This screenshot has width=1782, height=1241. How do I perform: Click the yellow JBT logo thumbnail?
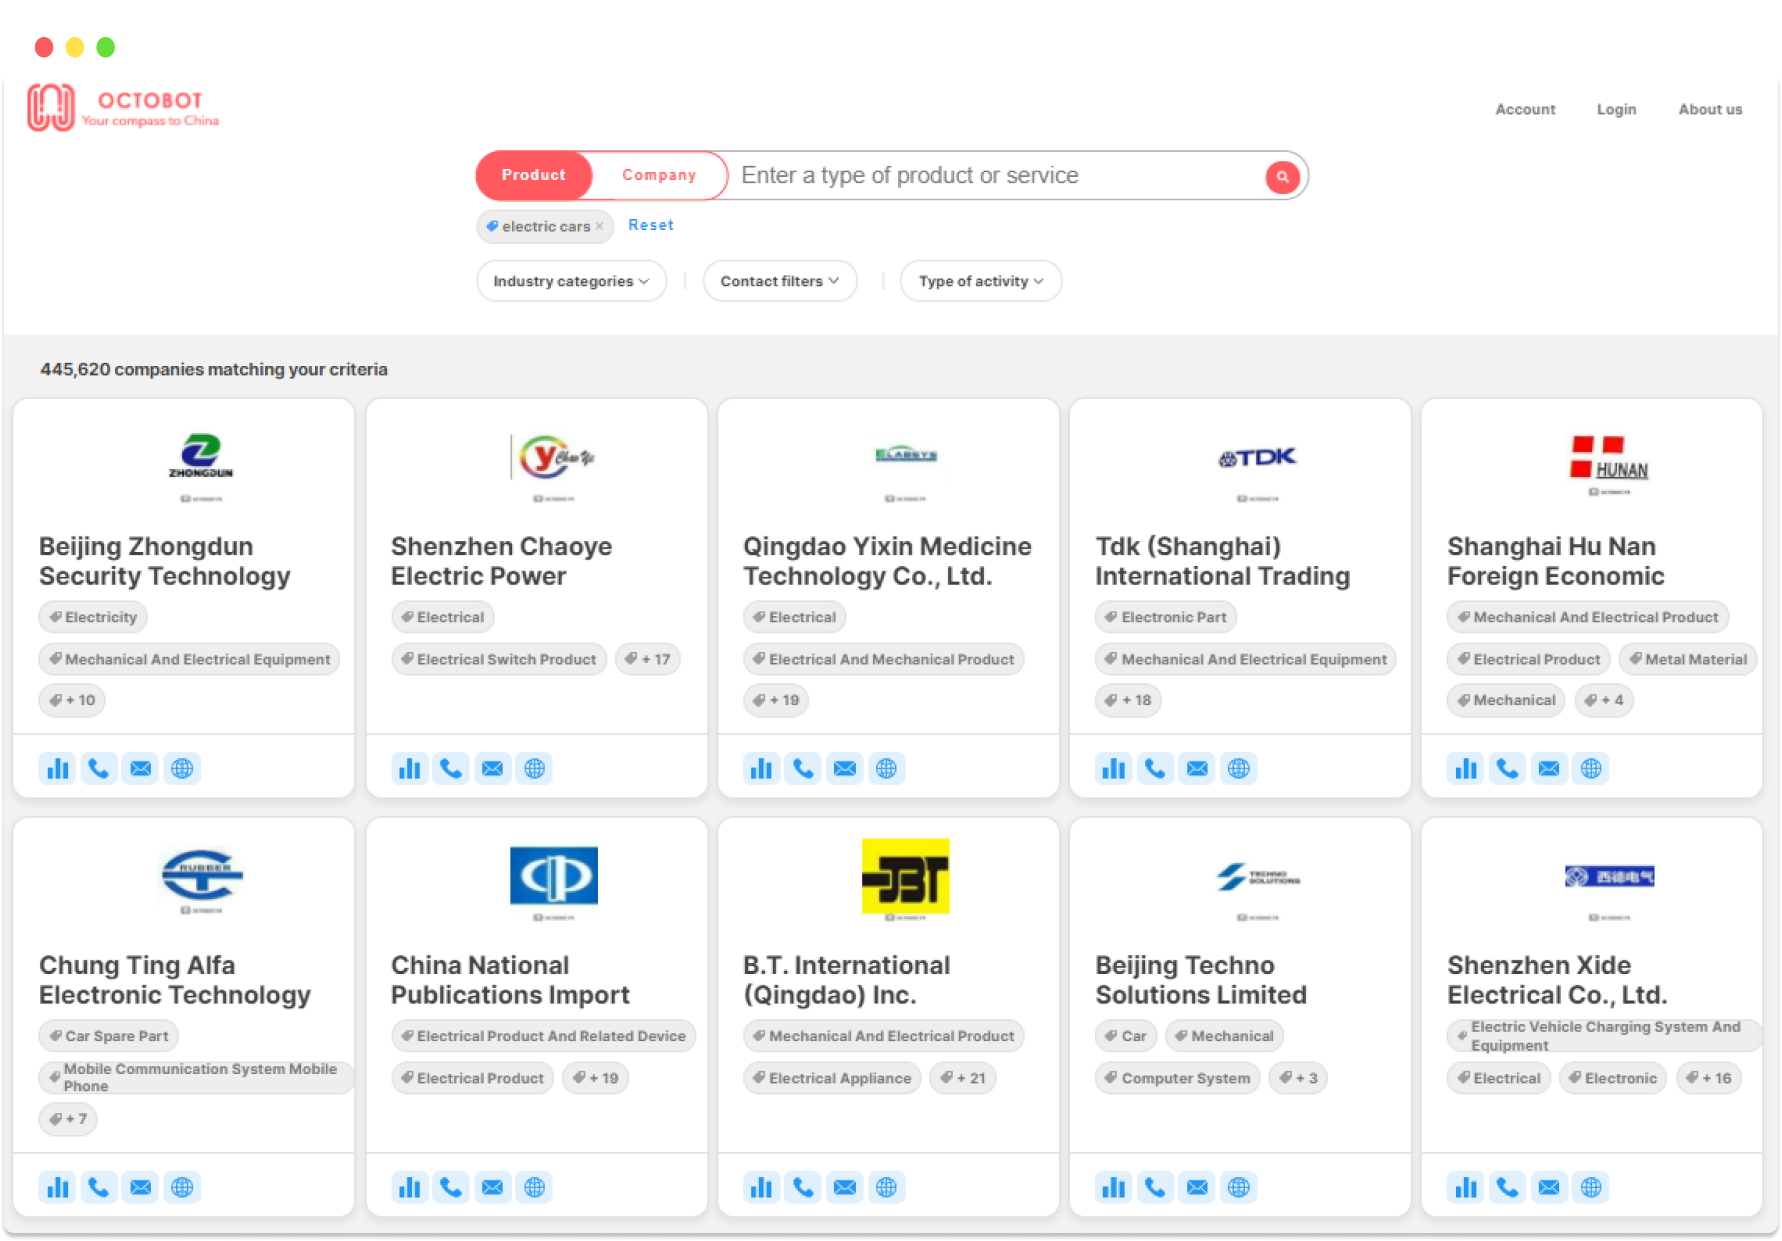point(905,876)
